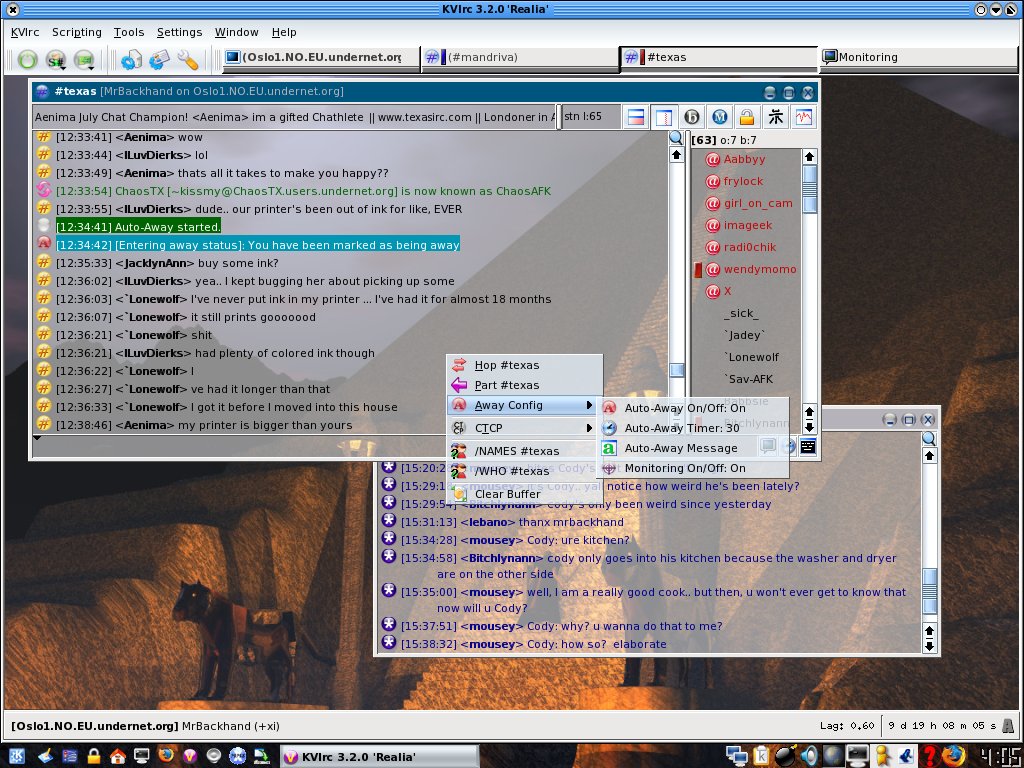This screenshot has height=768, width=1024.
Task: Click the down arrow of the lower chat scrollbar
Action: coord(929,647)
